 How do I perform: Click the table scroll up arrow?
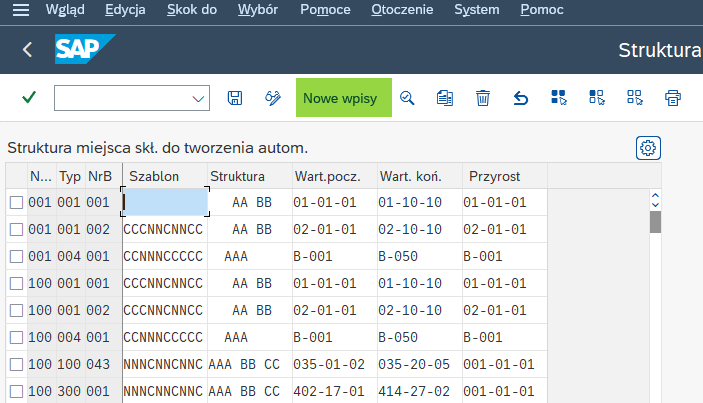[655, 196]
